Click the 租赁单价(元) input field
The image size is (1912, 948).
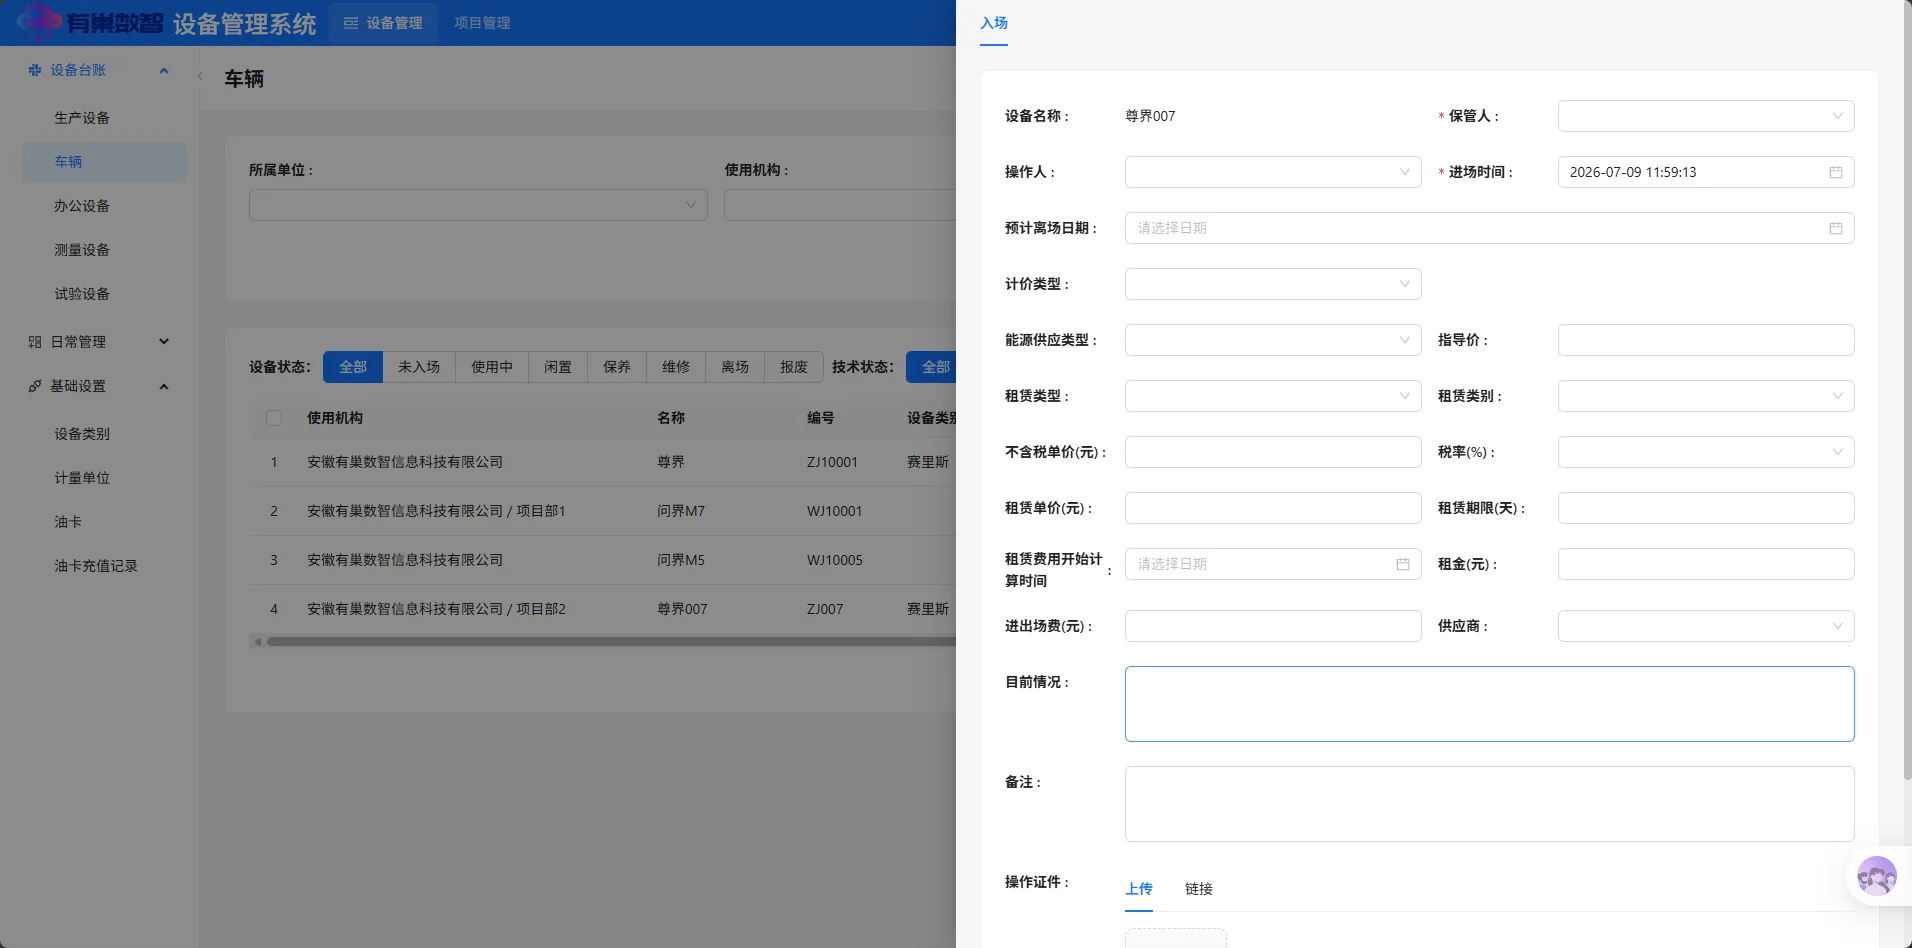click(x=1272, y=508)
